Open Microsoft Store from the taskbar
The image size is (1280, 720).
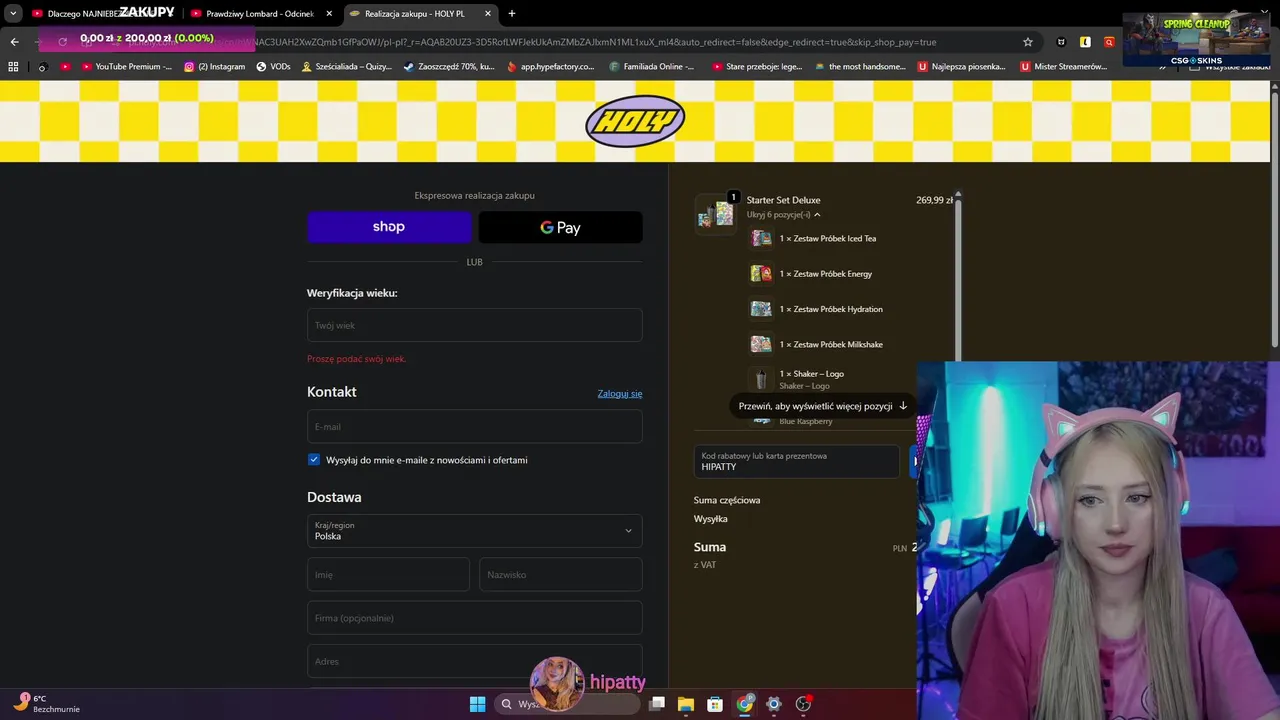(x=715, y=704)
